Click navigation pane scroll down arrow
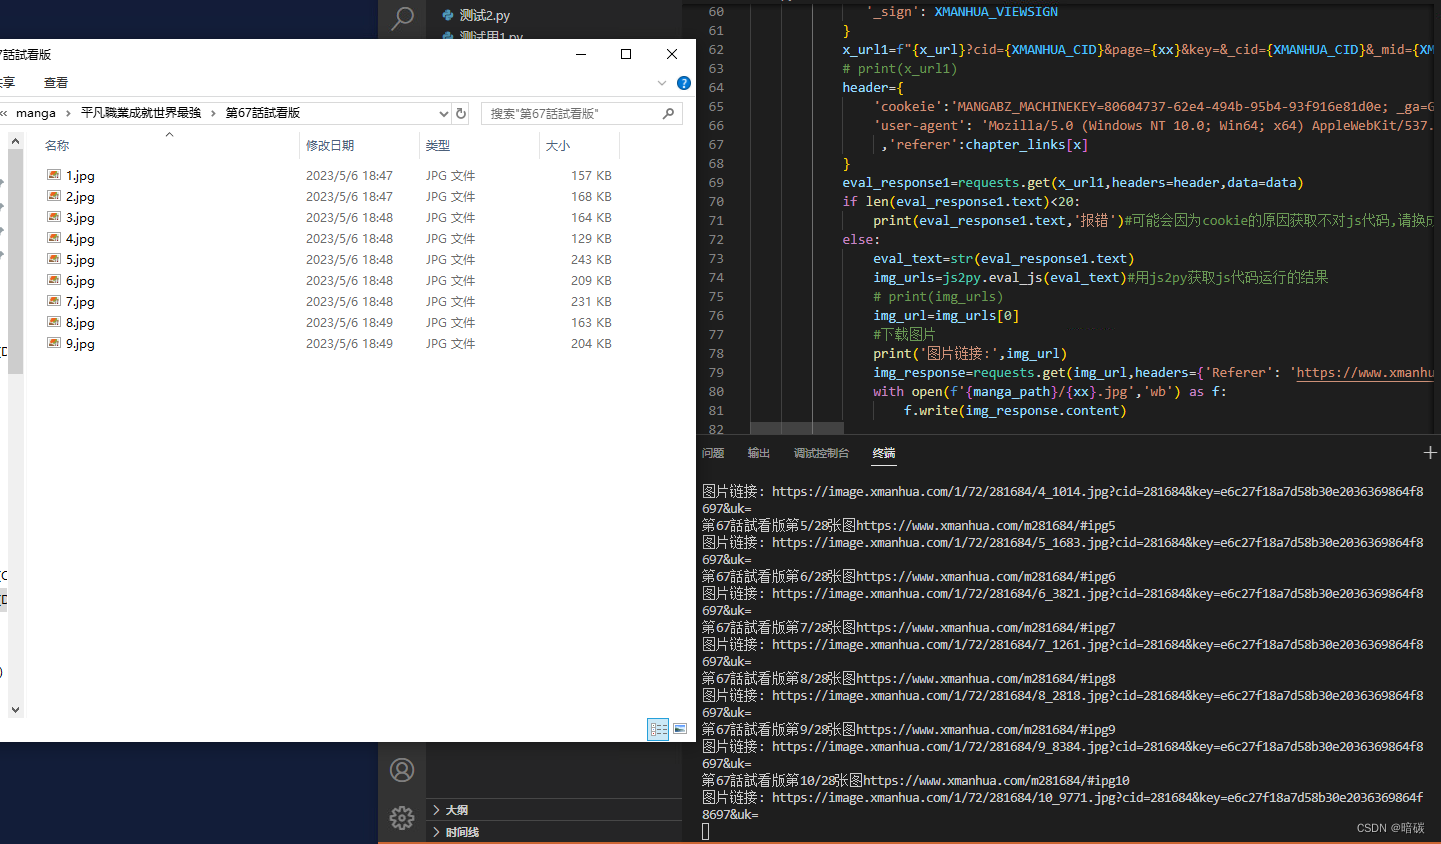The height and width of the screenshot is (844, 1441). 15,709
